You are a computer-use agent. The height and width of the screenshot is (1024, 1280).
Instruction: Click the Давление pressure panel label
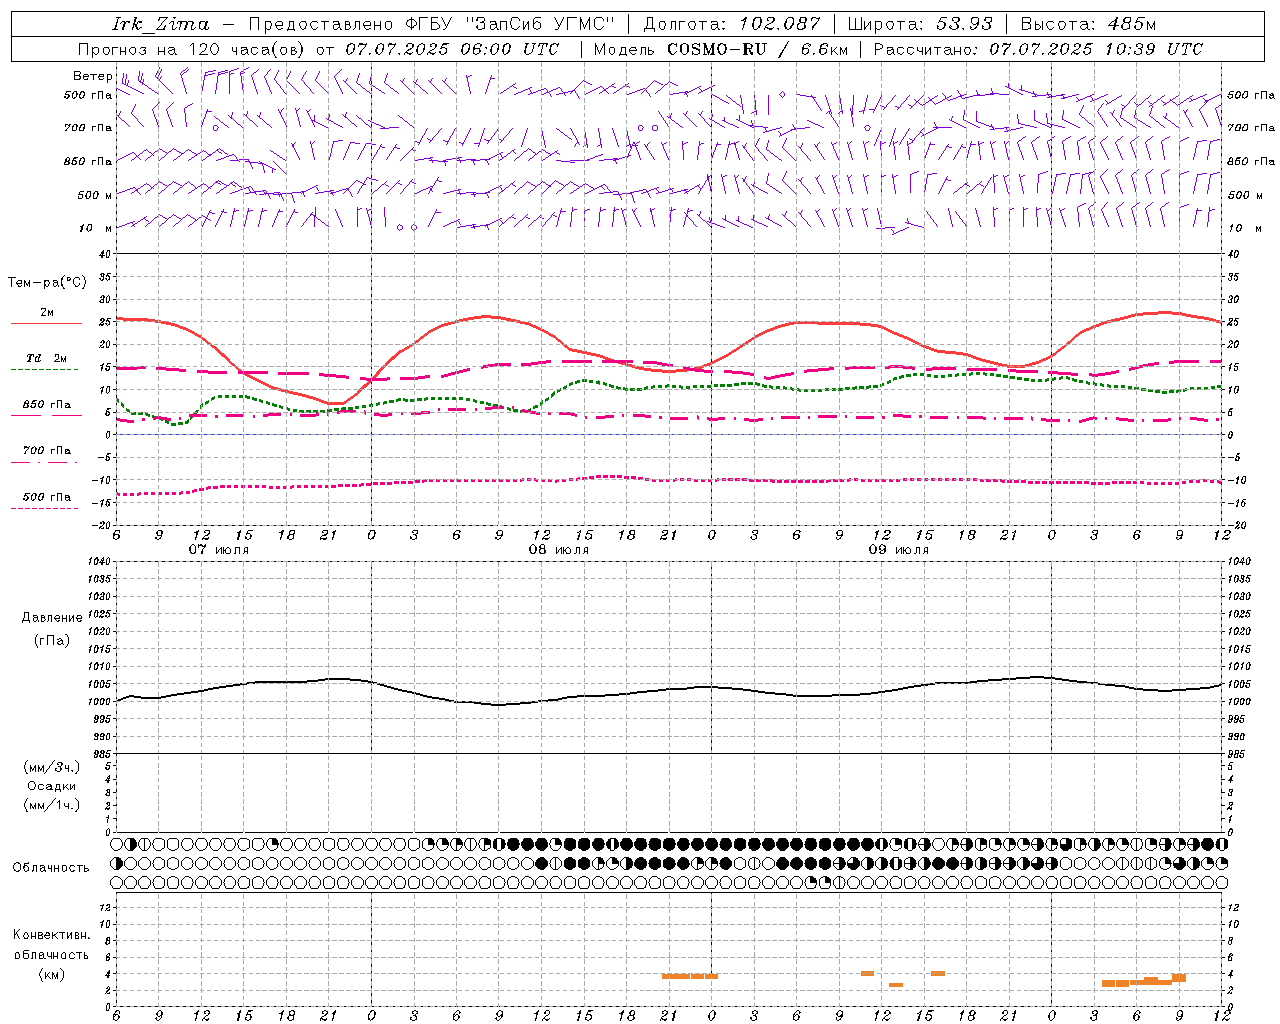coord(52,618)
